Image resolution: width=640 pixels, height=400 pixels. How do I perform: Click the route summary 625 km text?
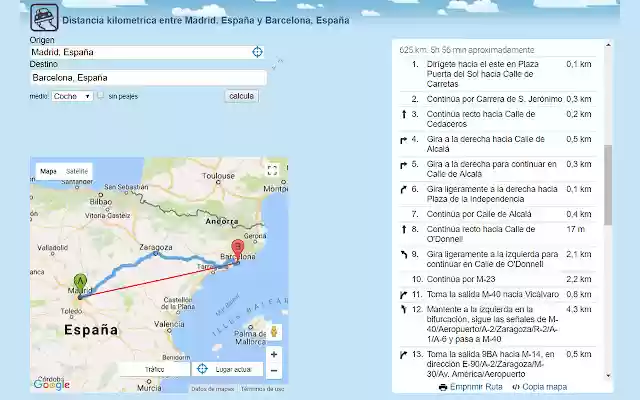tap(467, 50)
